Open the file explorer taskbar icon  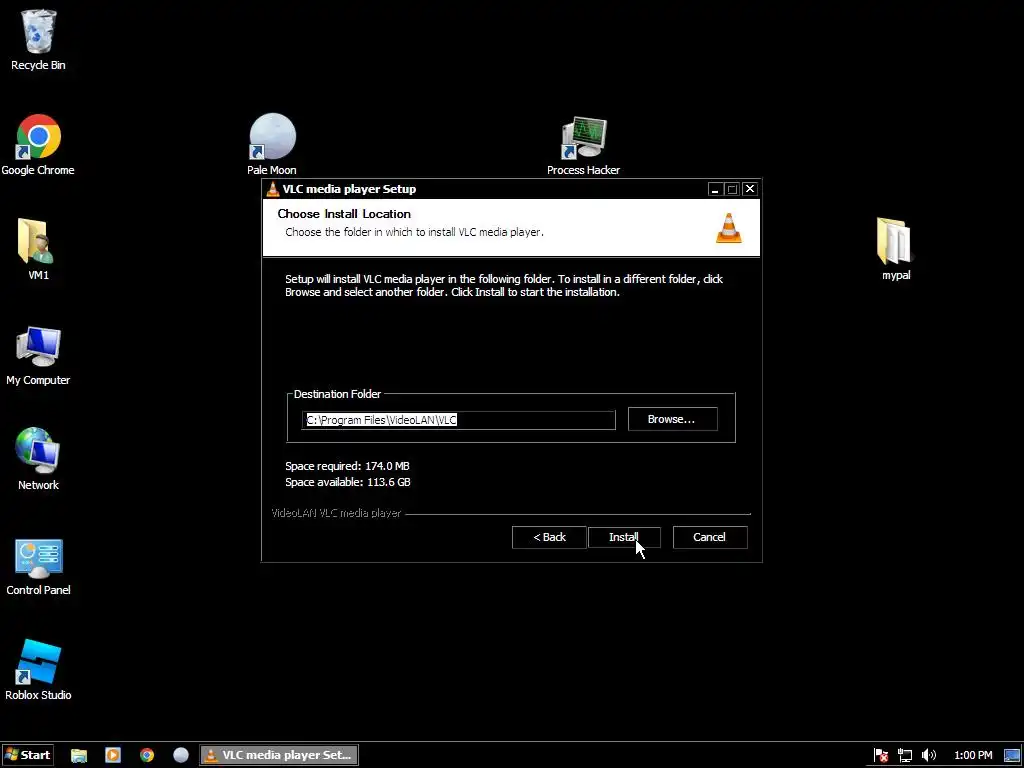tap(79, 755)
